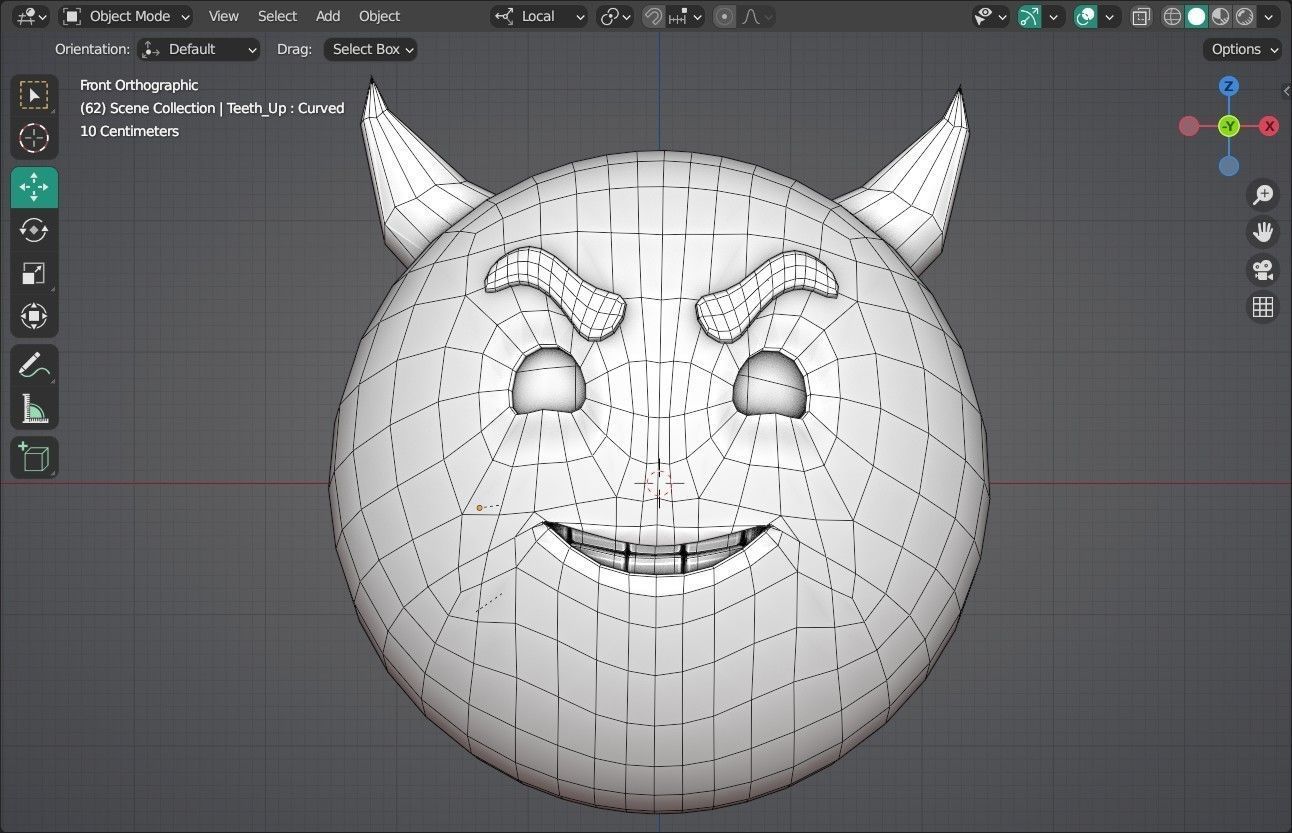The height and width of the screenshot is (833, 1292).
Task: Open the Options dropdown
Action: [1243, 49]
